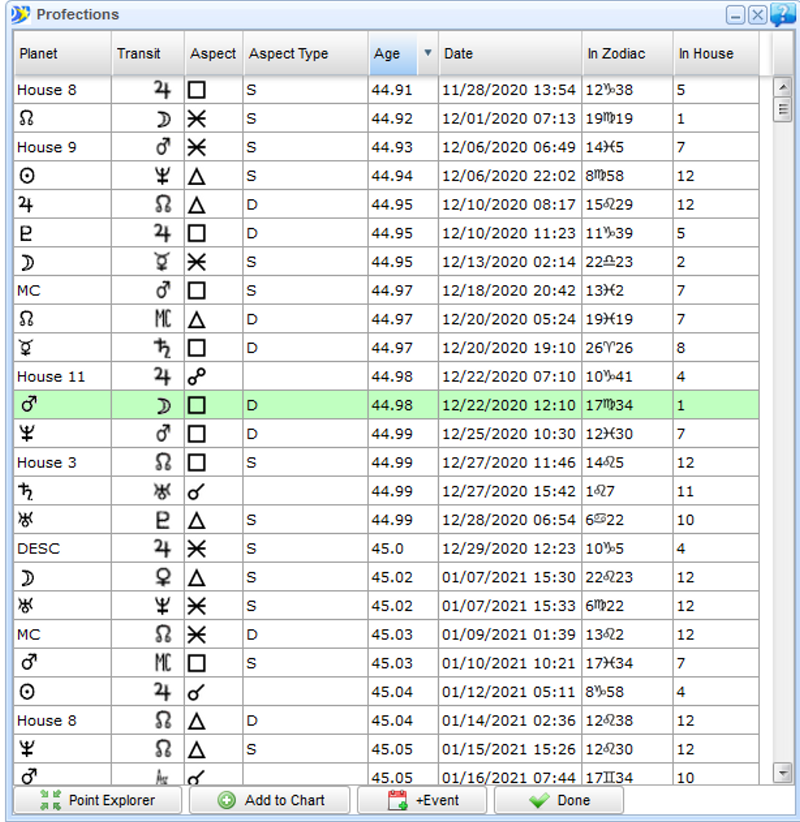This screenshot has height=822, width=800.
Task: Open the Point Explorer
Action: pos(97,800)
